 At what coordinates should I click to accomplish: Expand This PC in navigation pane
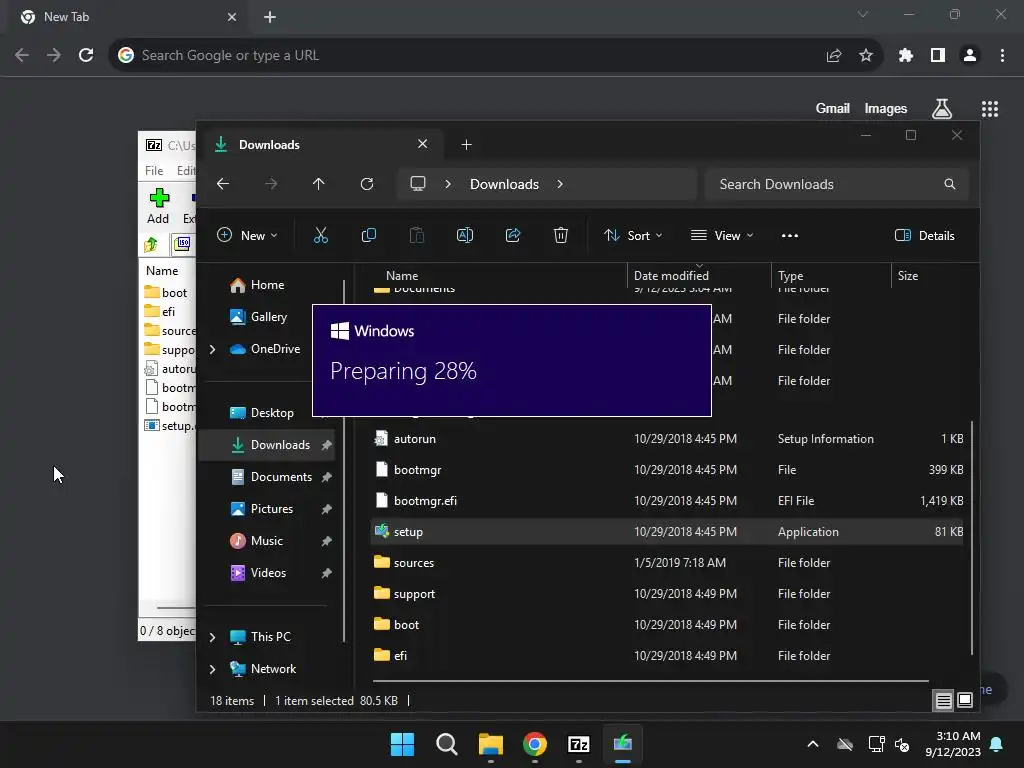[212, 637]
